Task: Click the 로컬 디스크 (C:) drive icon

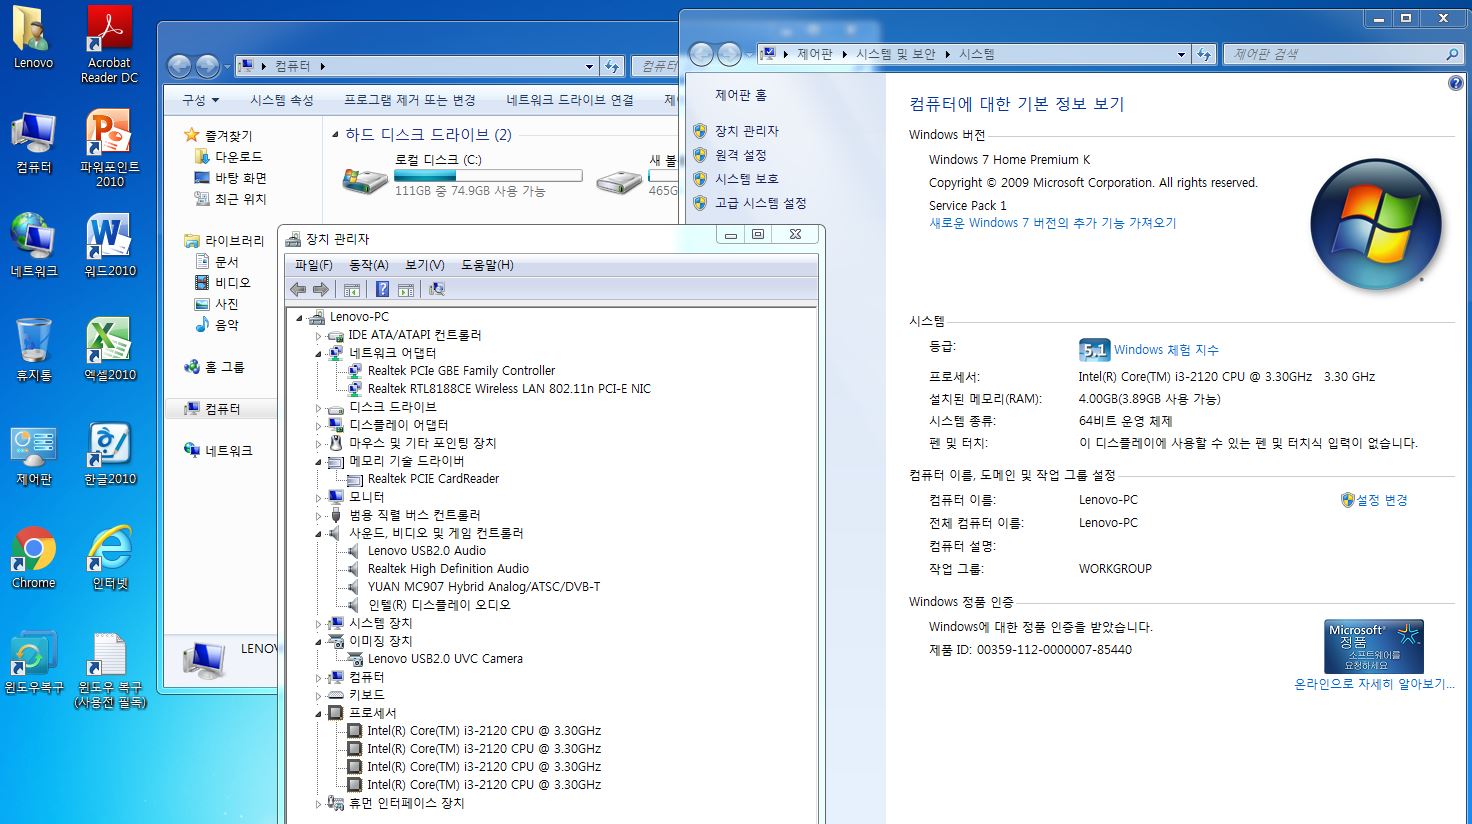Action: (364, 180)
